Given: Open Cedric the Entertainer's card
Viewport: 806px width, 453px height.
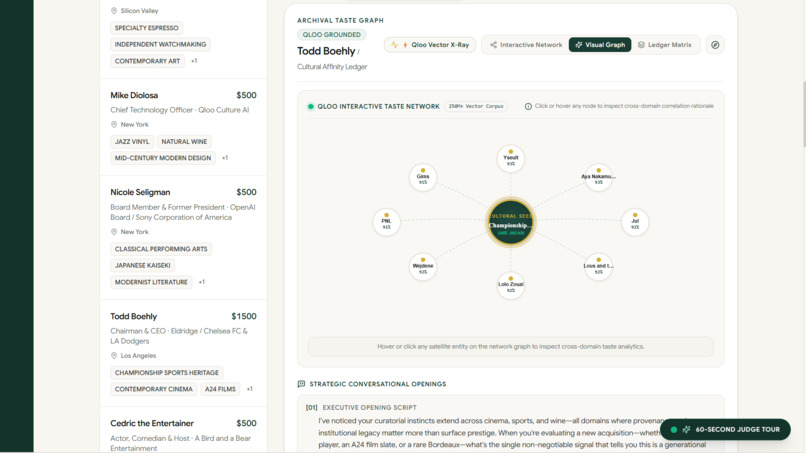Looking at the screenshot, I should coord(183,430).
